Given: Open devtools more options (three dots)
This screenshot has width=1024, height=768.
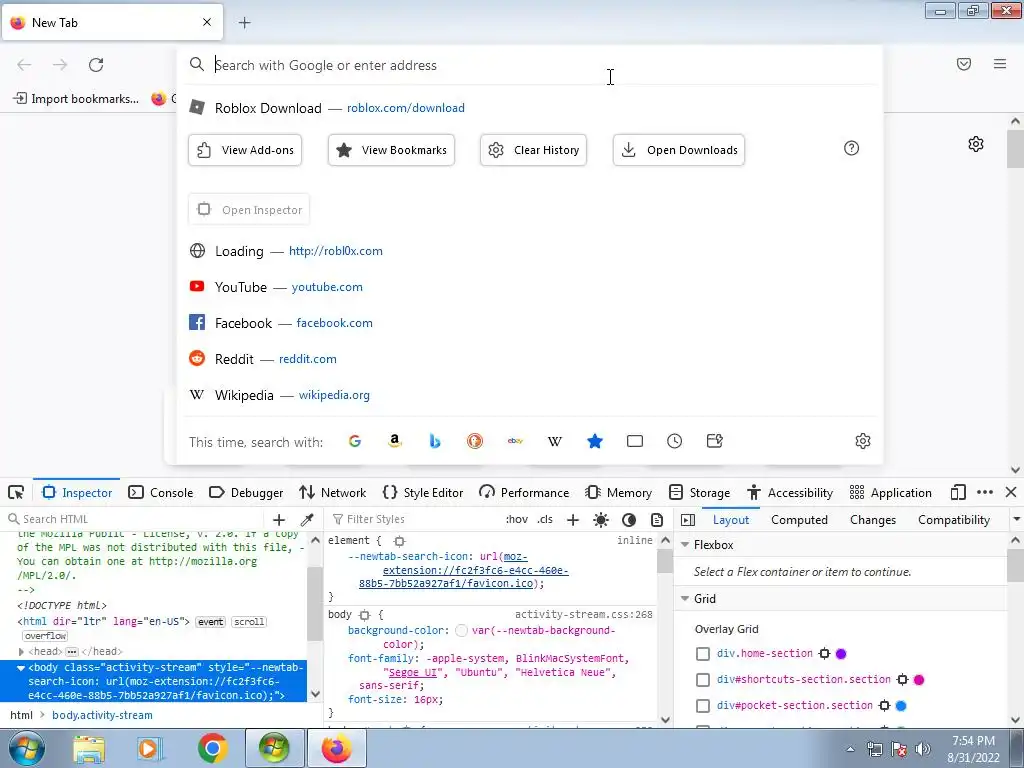Looking at the screenshot, I should pyautogui.click(x=985, y=492).
